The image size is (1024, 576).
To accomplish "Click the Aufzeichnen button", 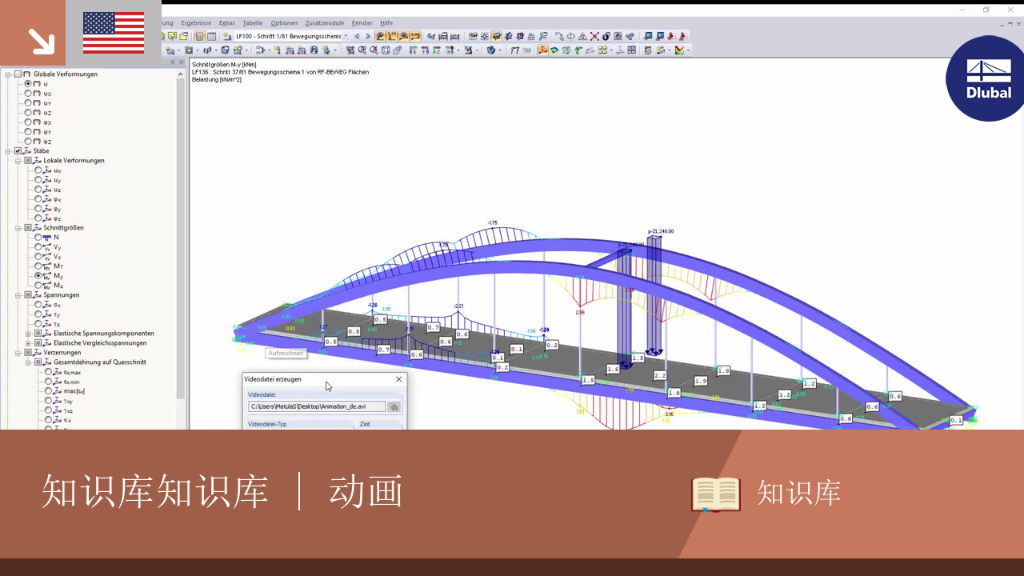I will [286, 353].
